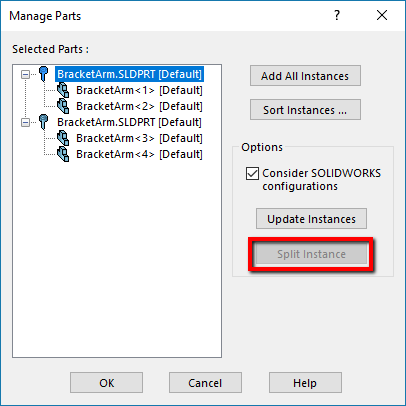Image resolution: width=406 pixels, height=406 pixels.
Task: Collapse the first BracketArm.SLDPRT tree node
Action: click(x=25, y=74)
